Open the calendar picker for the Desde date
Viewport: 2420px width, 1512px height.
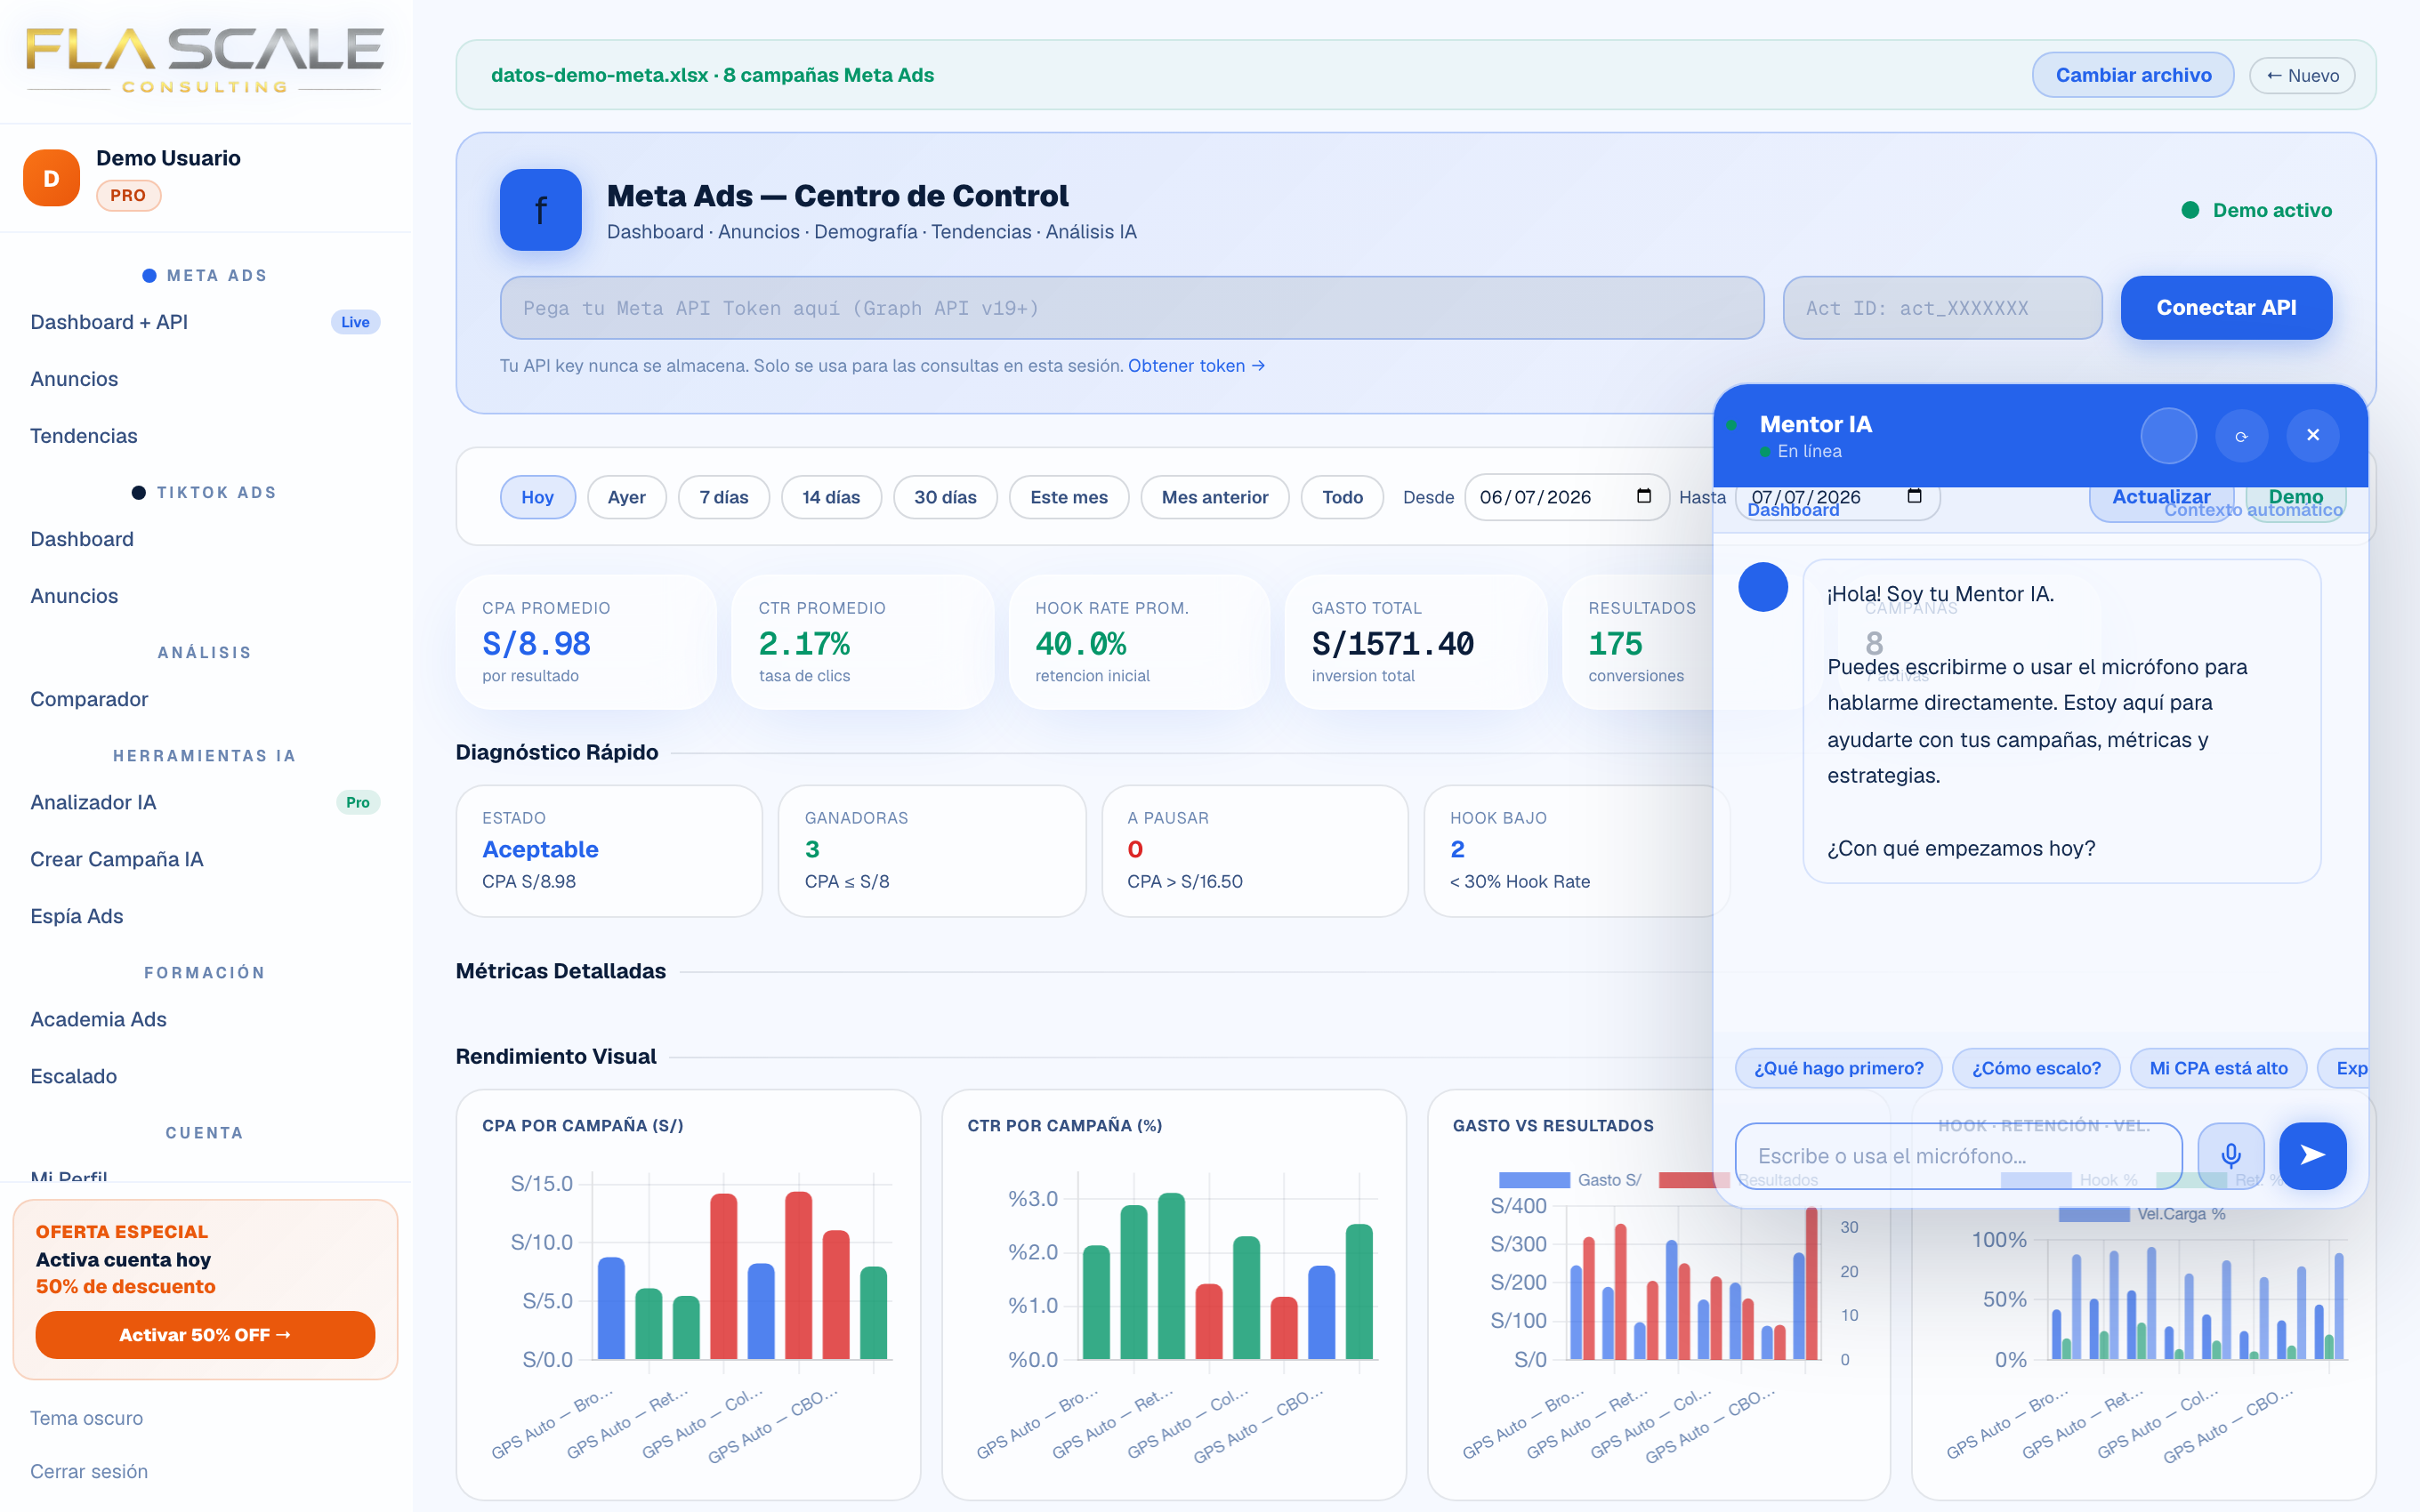click(x=1644, y=497)
